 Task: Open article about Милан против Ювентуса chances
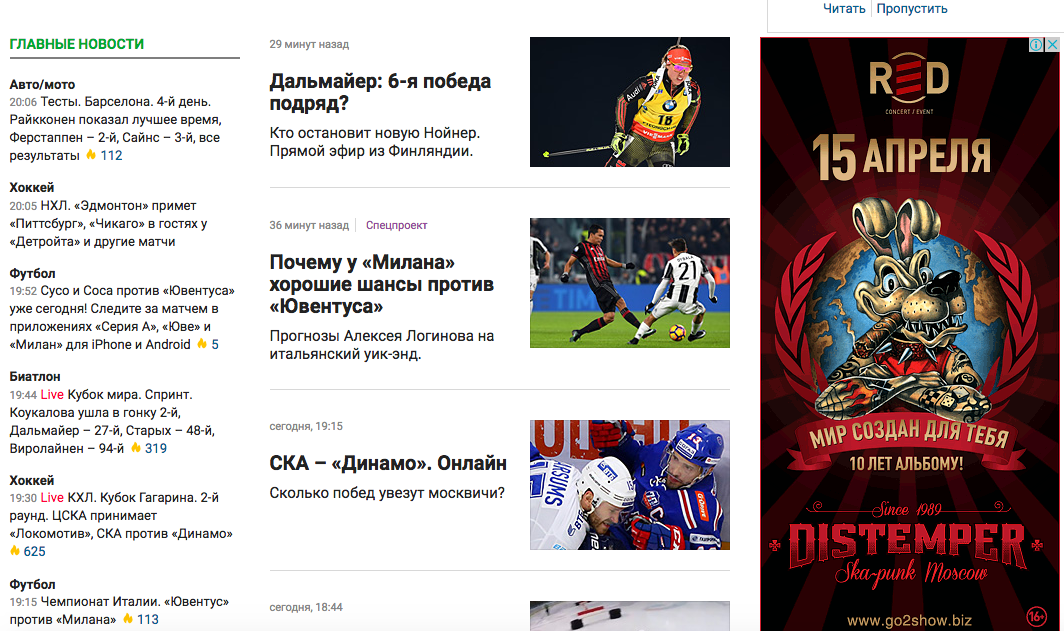coord(381,284)
